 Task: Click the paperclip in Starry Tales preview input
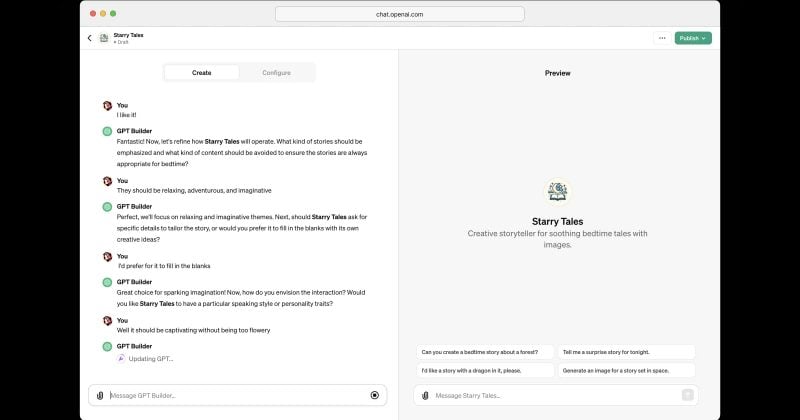[425, 396]
